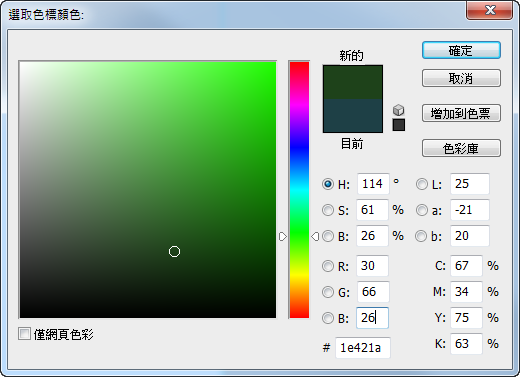The height and width of the screenshot is (377, 520).
Task: Click the 新的 label above swatch
Action: tap(352, 55)
